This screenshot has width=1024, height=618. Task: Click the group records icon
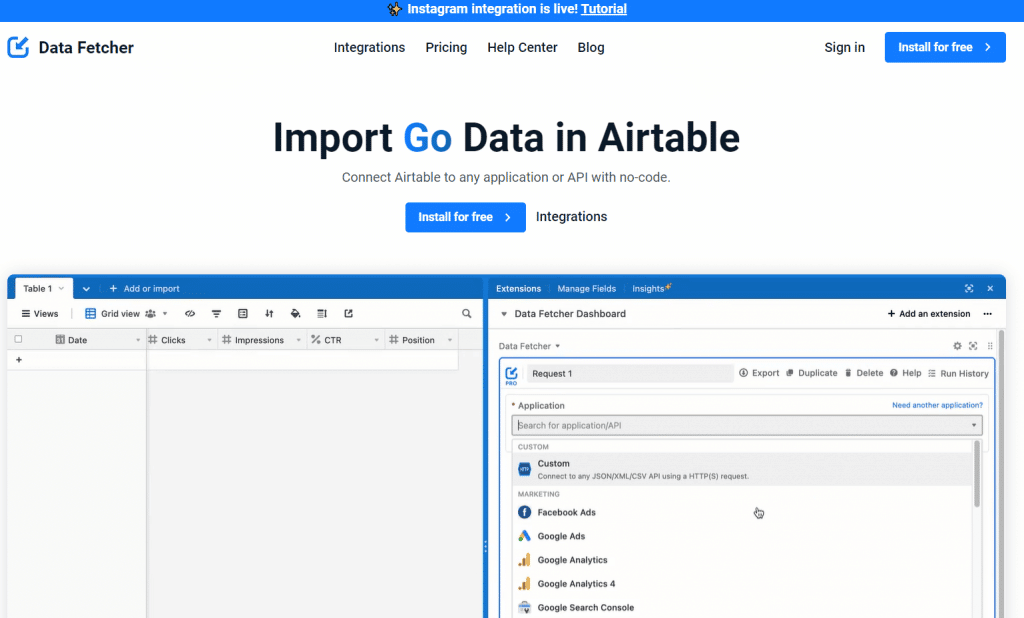click(x=243, y=314)
